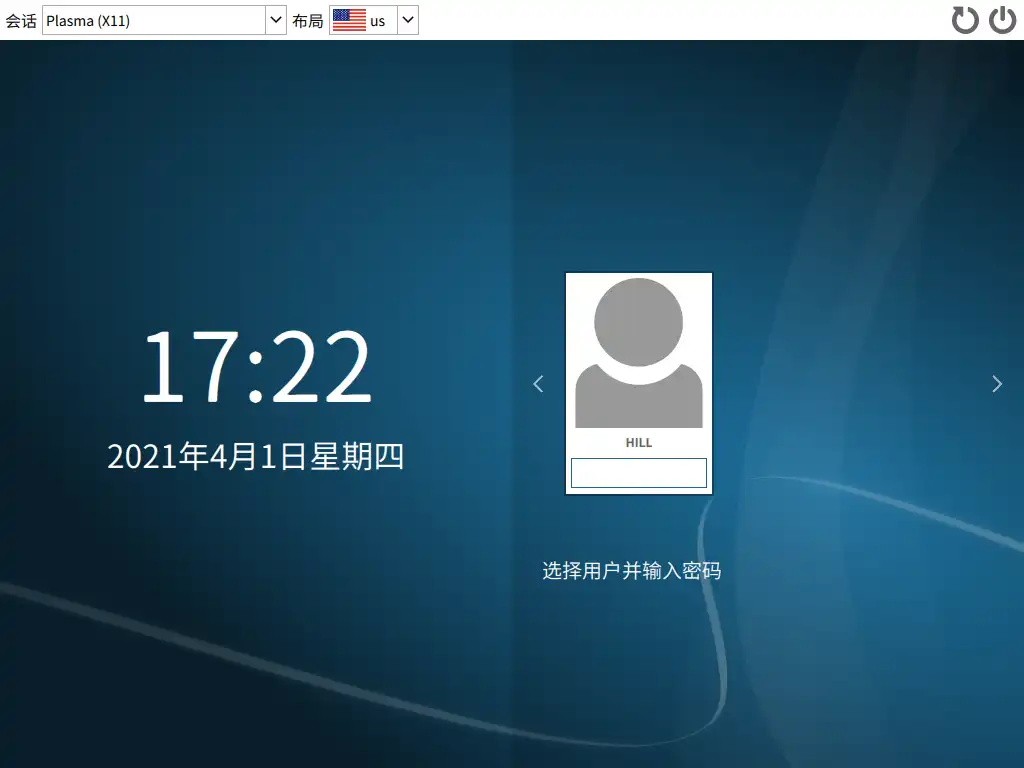
Task: Open the session dropdown arrow
Action: [x=276, y=21]
